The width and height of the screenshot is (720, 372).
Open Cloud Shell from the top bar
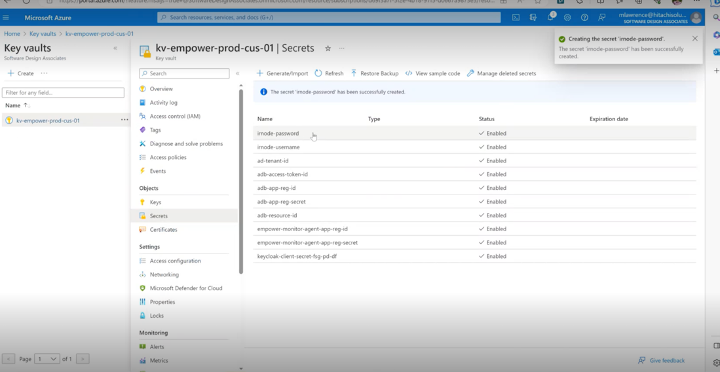516,17
